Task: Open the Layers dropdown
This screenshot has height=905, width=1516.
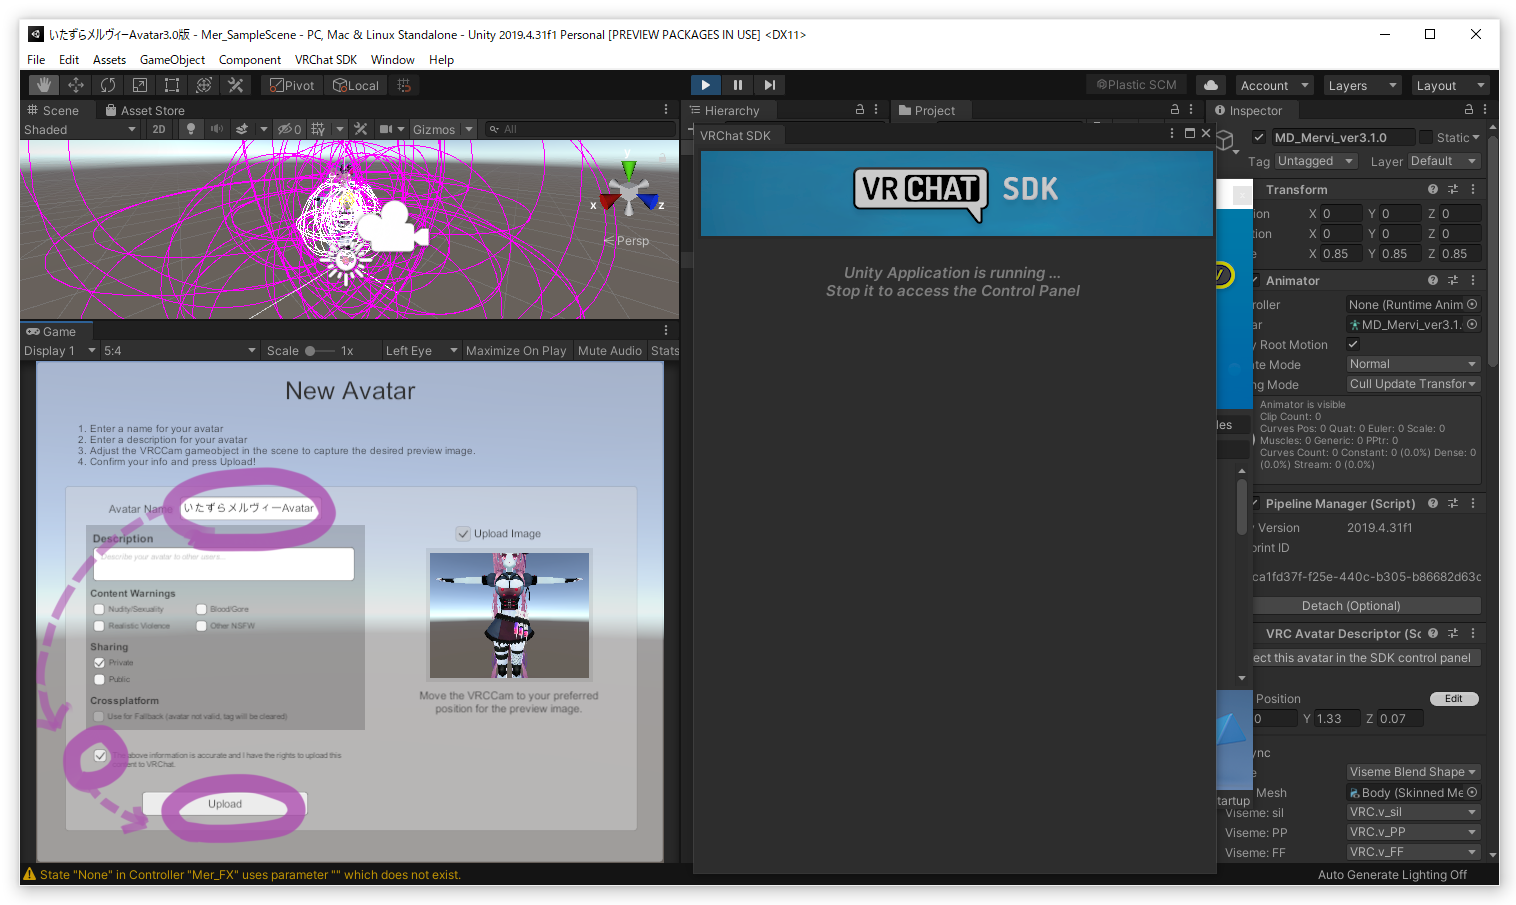Action: point(1362,85)
